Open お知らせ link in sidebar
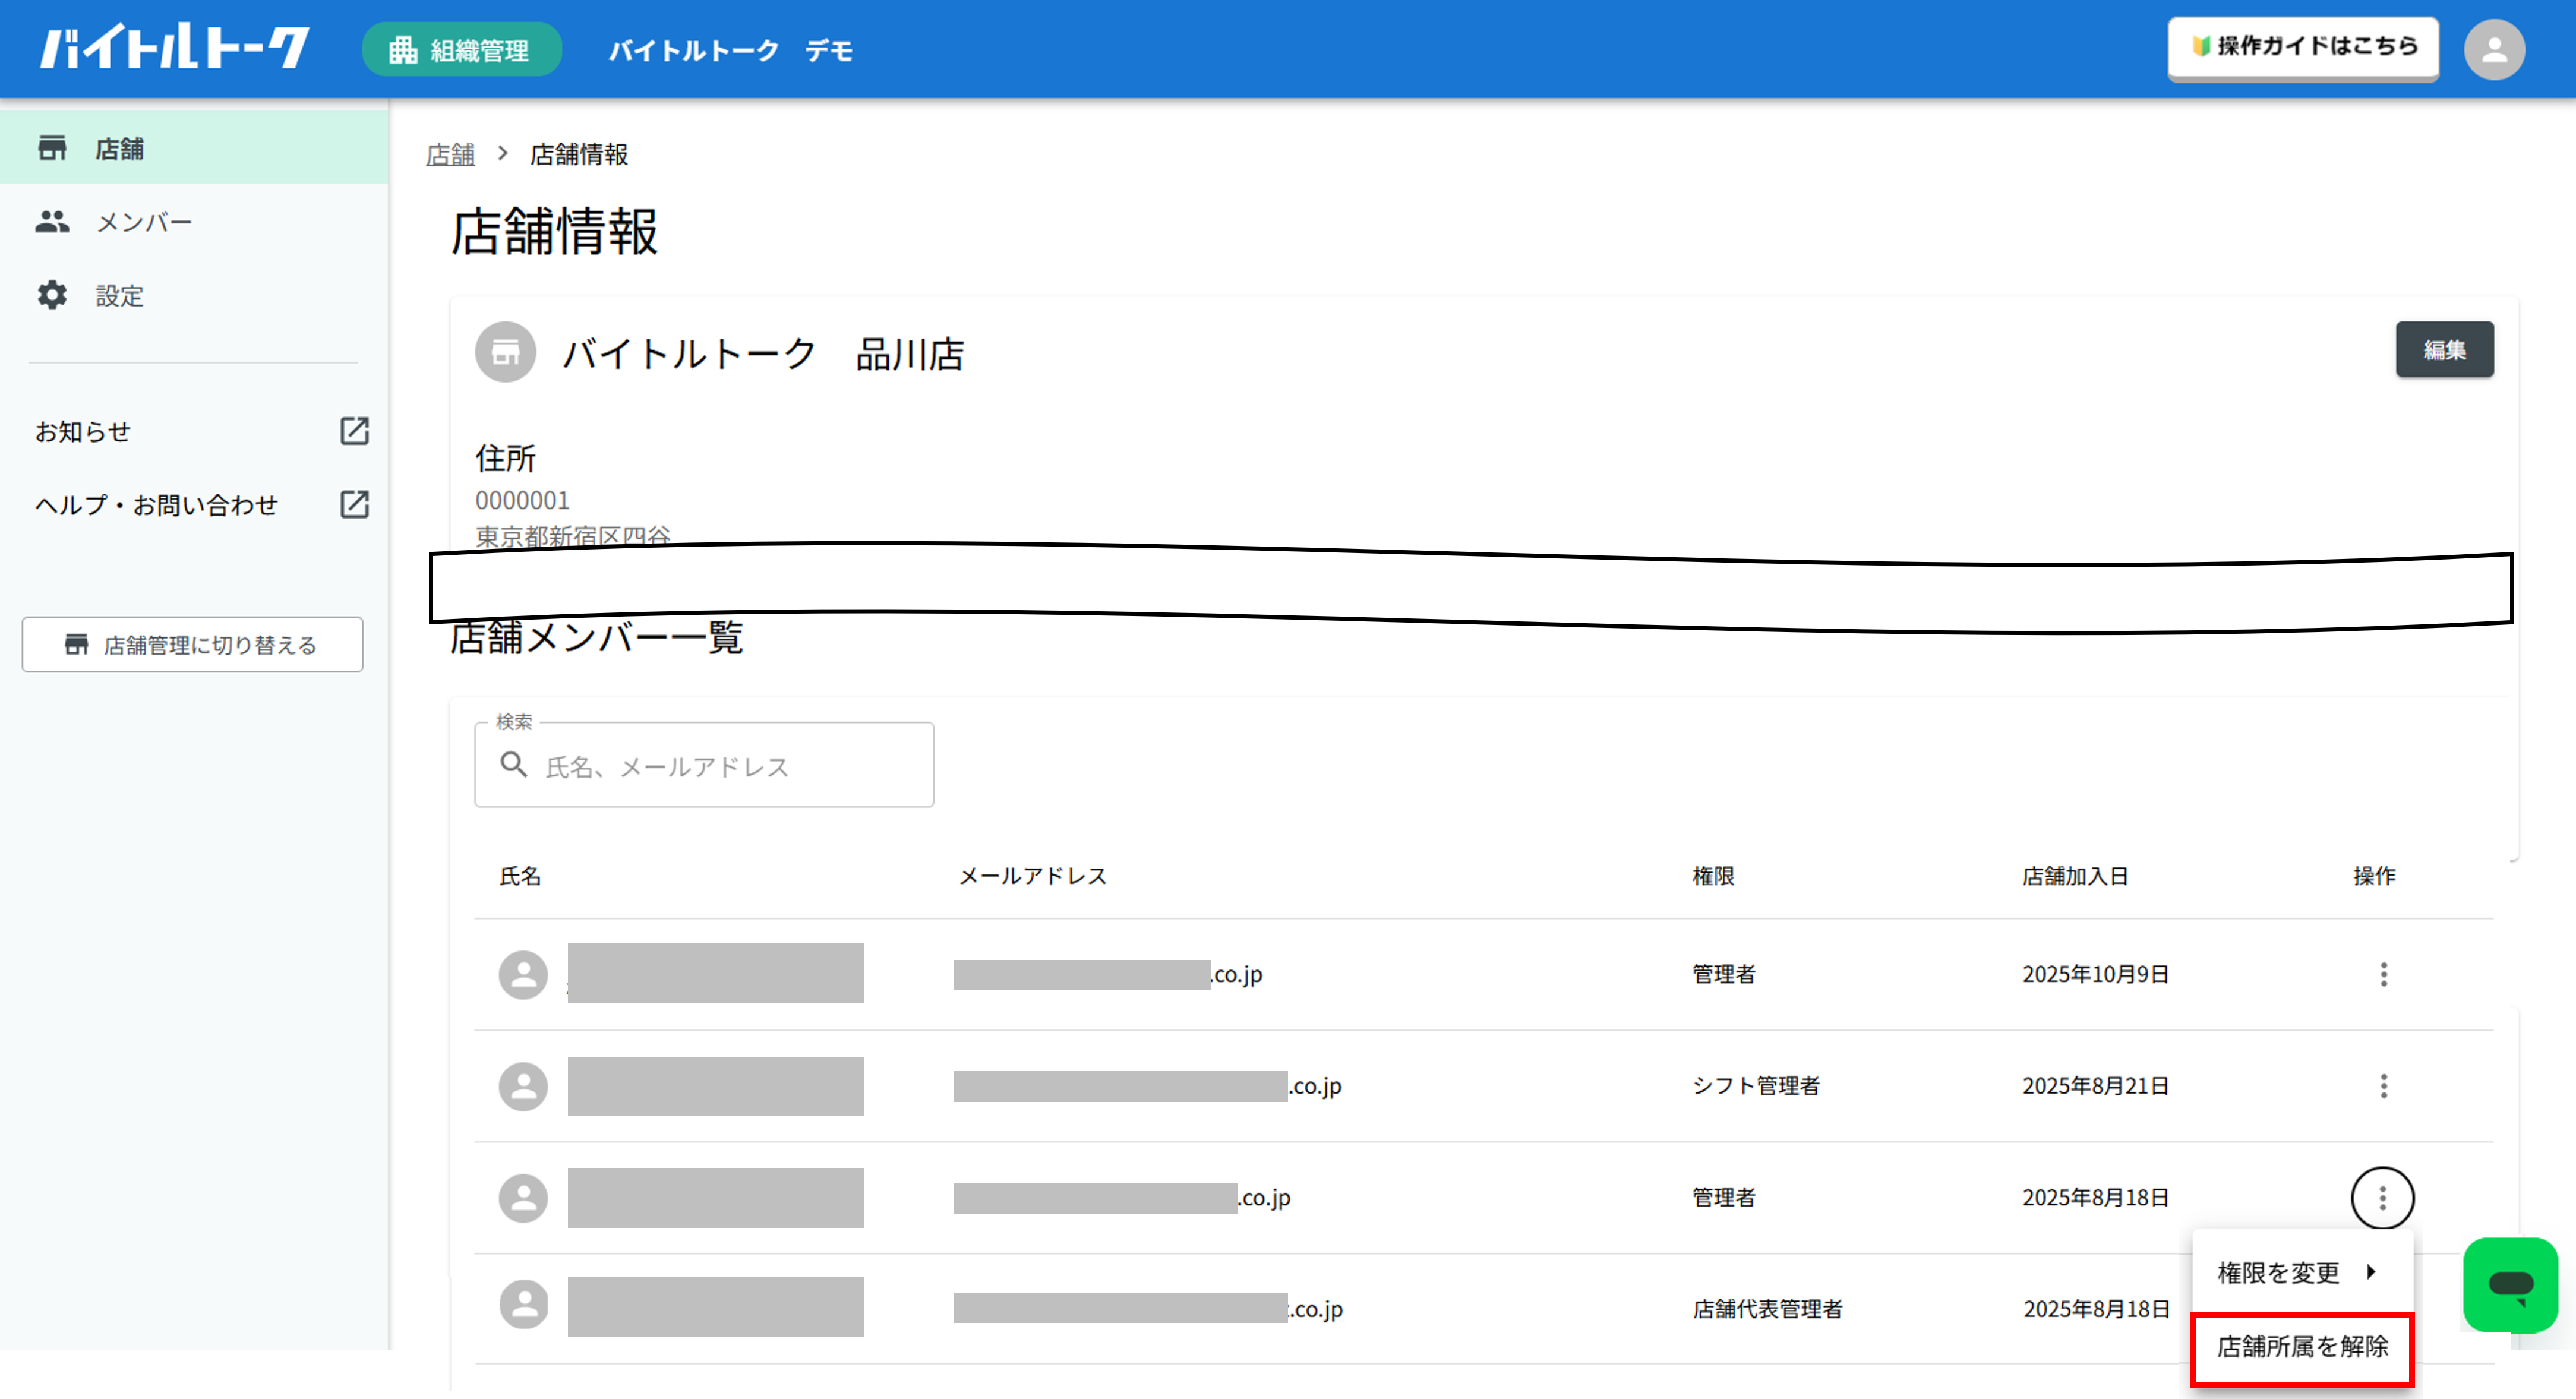The width and height of the screenshot is (2576, 1399). tap(83, 432)
